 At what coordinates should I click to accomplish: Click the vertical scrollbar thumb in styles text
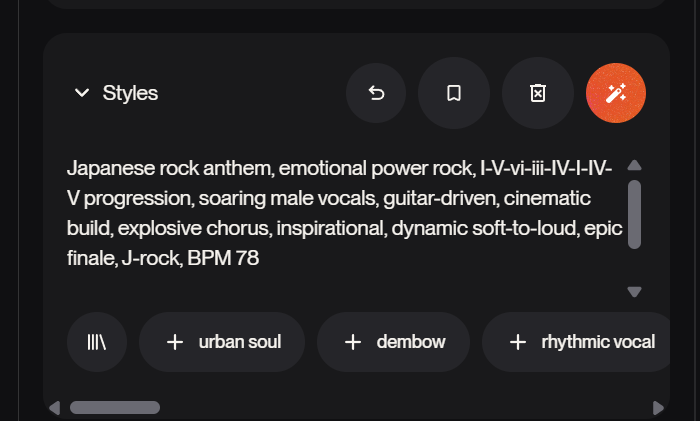coord(634,213)
